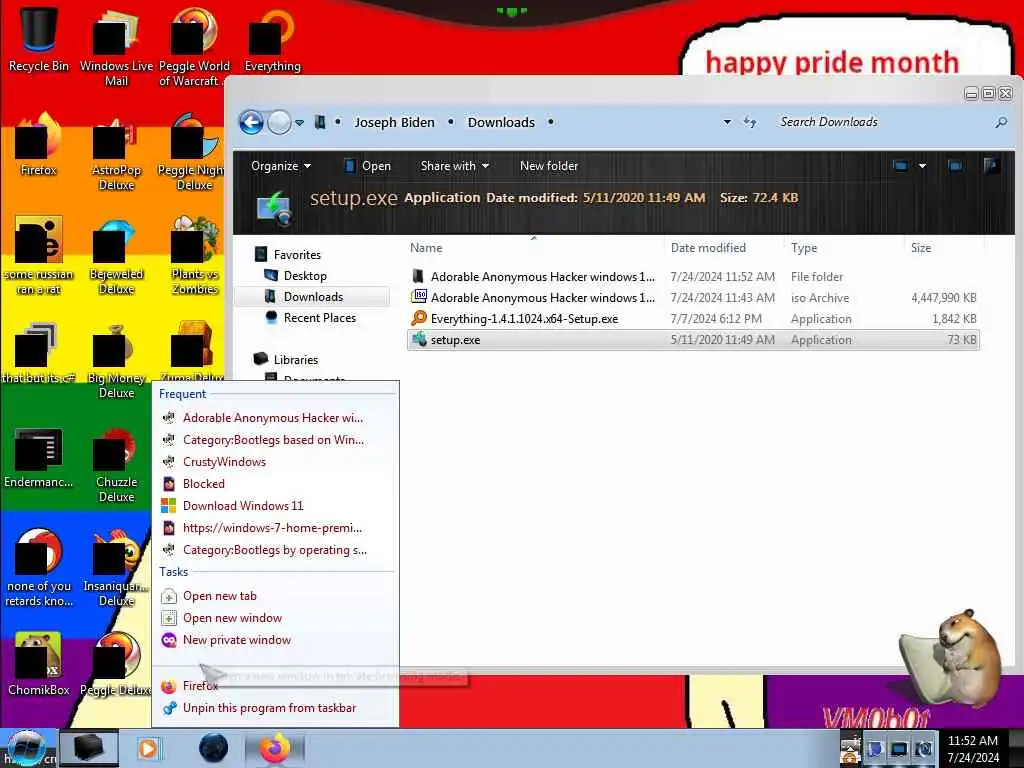The width and height of the screenshot is (1024, 768).
Task: Open Windows Live Mail desktop shortcut
Action: (116, 46)
